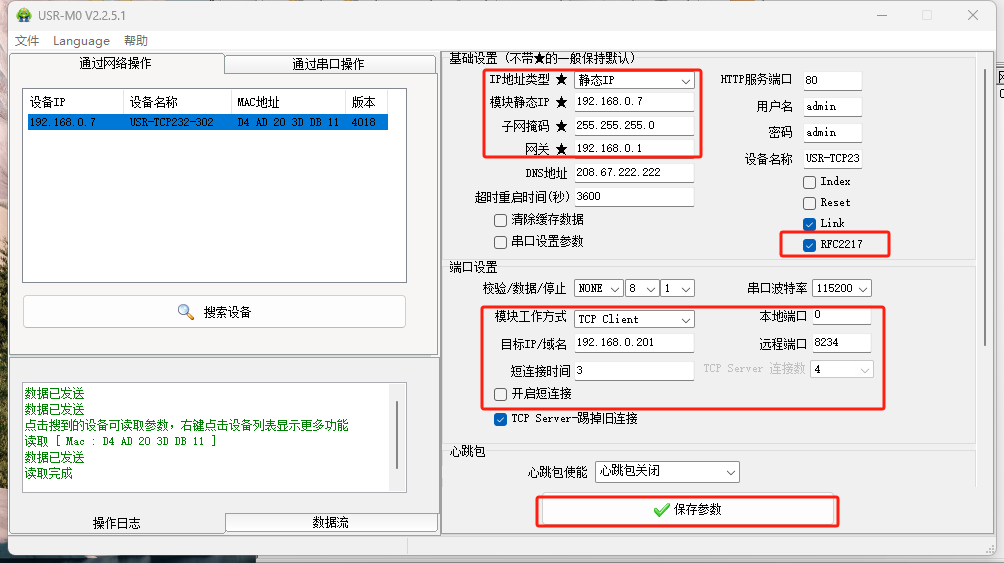
Task: Click the MAC地址 column header
Action: coord(288,102)
